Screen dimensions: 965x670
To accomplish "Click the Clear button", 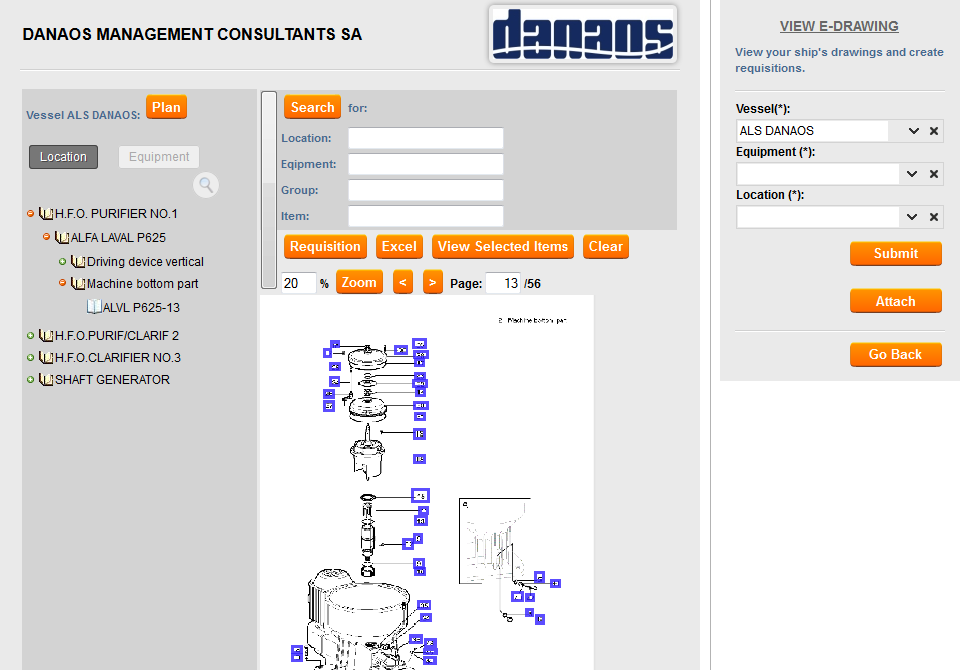I will [x=606, y=246].
